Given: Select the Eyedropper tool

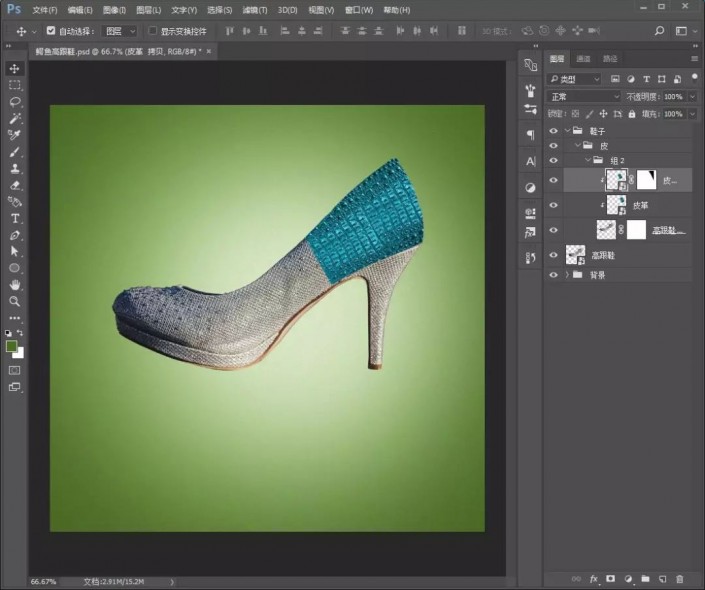Looking at the screenshot, I should [14, 135].
